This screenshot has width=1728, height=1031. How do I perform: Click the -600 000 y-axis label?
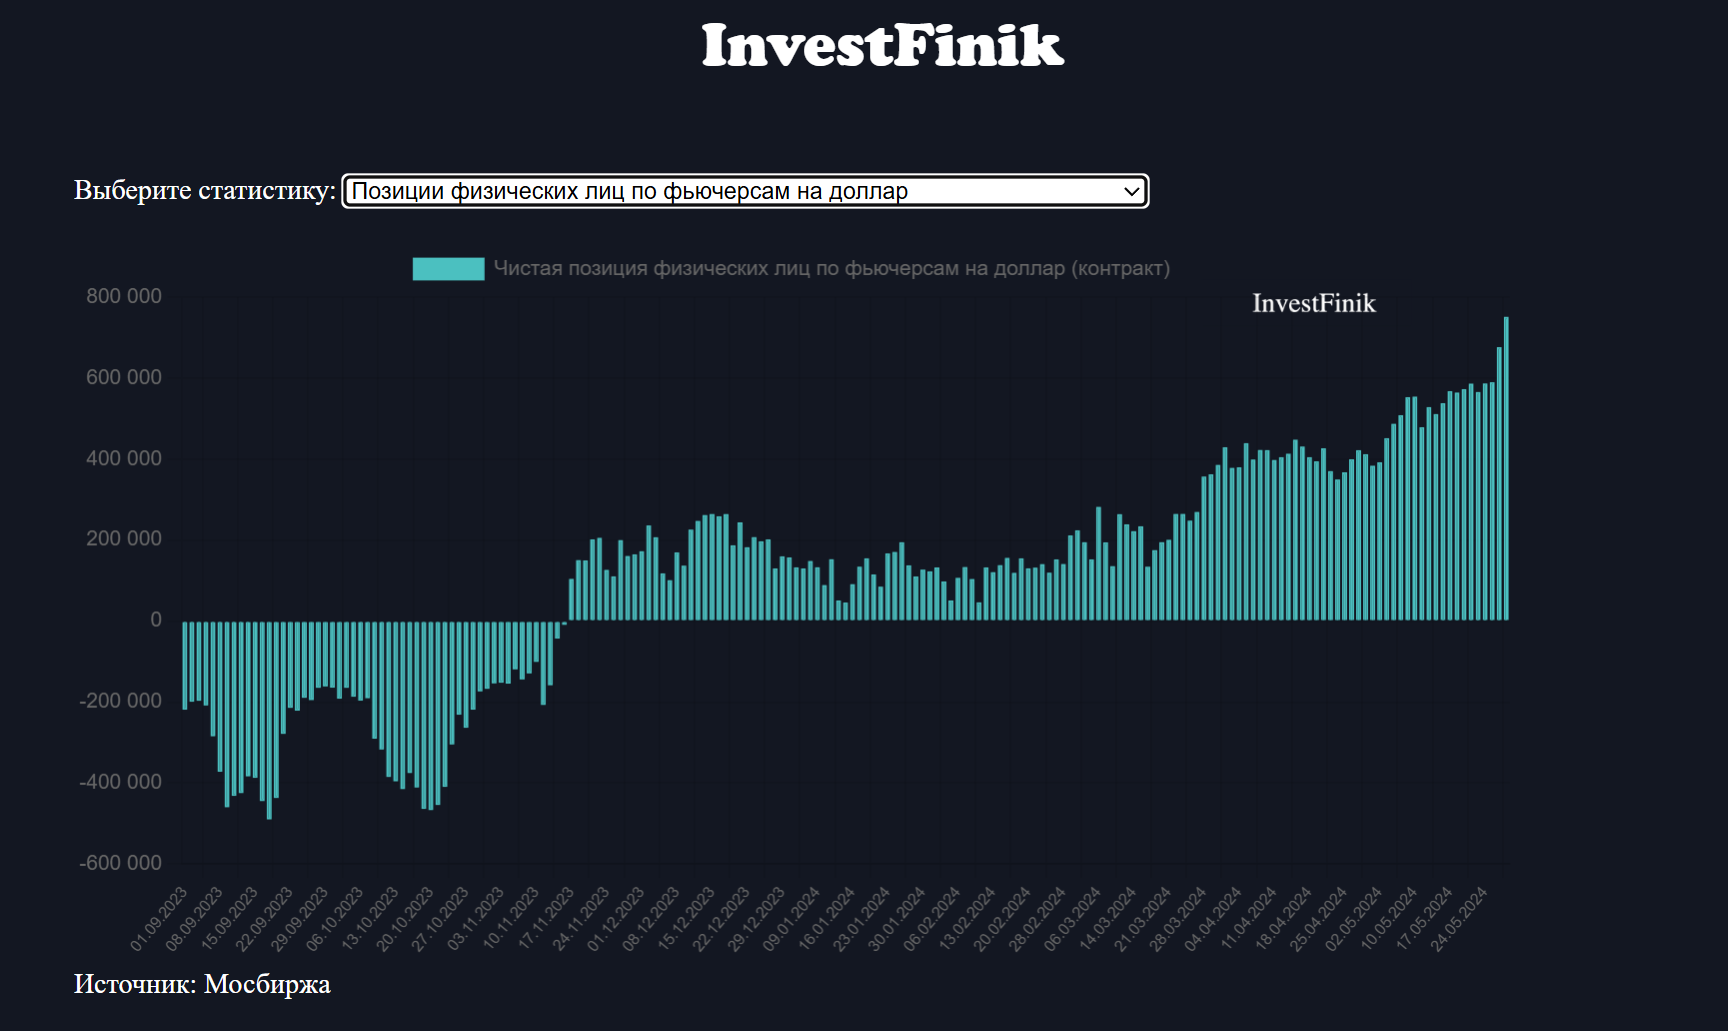pyautogui.click(x=120, y=863)
